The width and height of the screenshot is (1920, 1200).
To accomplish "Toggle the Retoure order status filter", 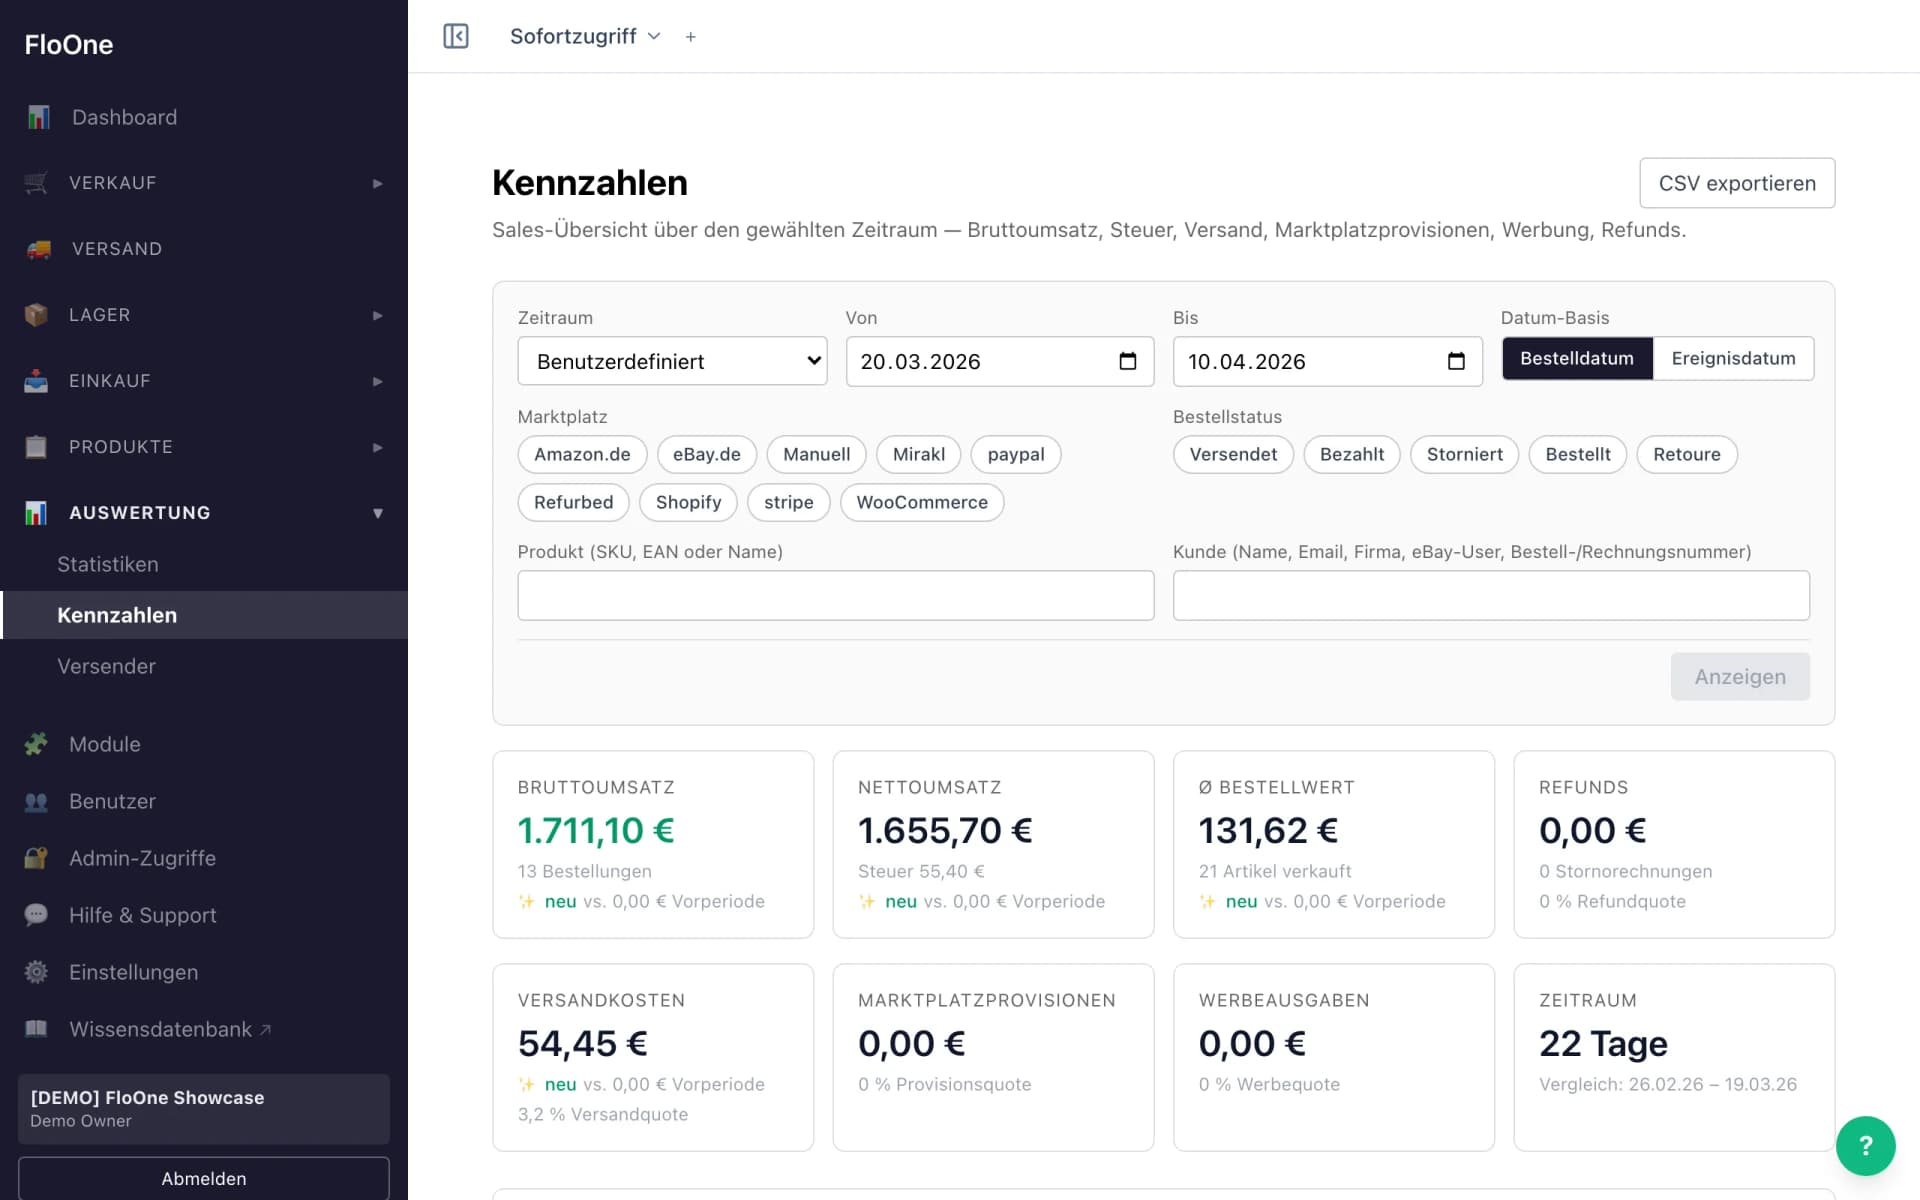I will pos(1686,454).
